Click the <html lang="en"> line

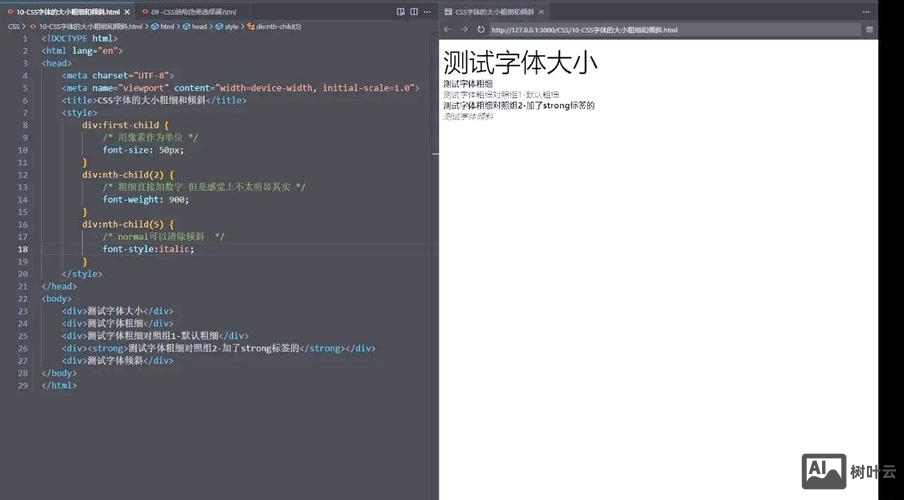[82, 51]
